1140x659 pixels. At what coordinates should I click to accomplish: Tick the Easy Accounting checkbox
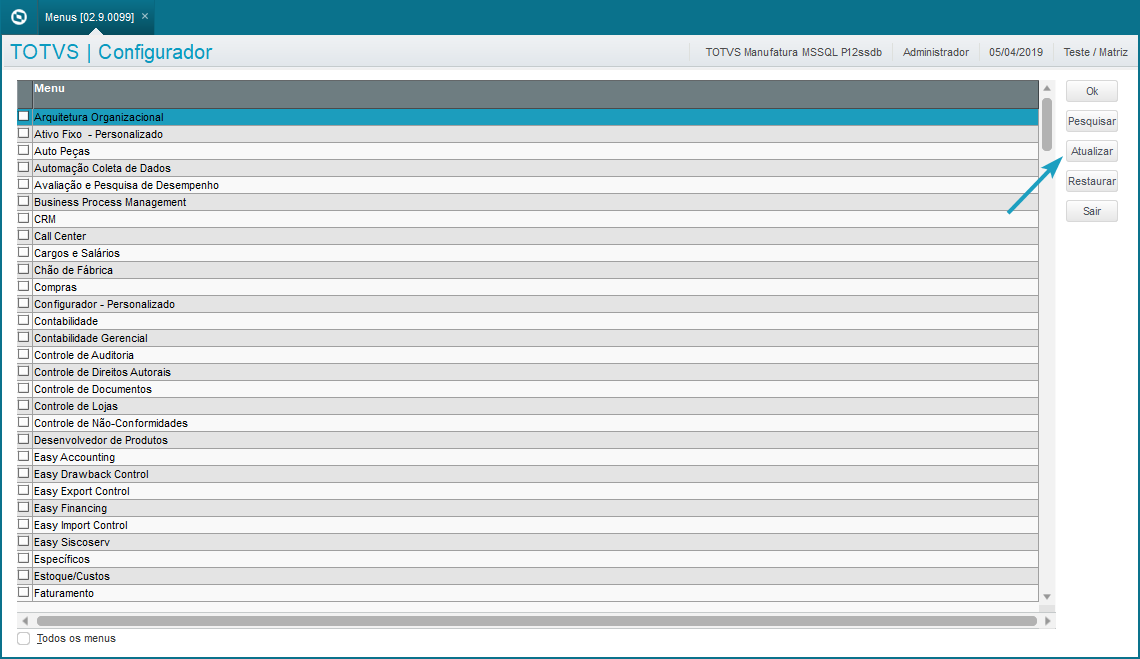coord(24,457)
